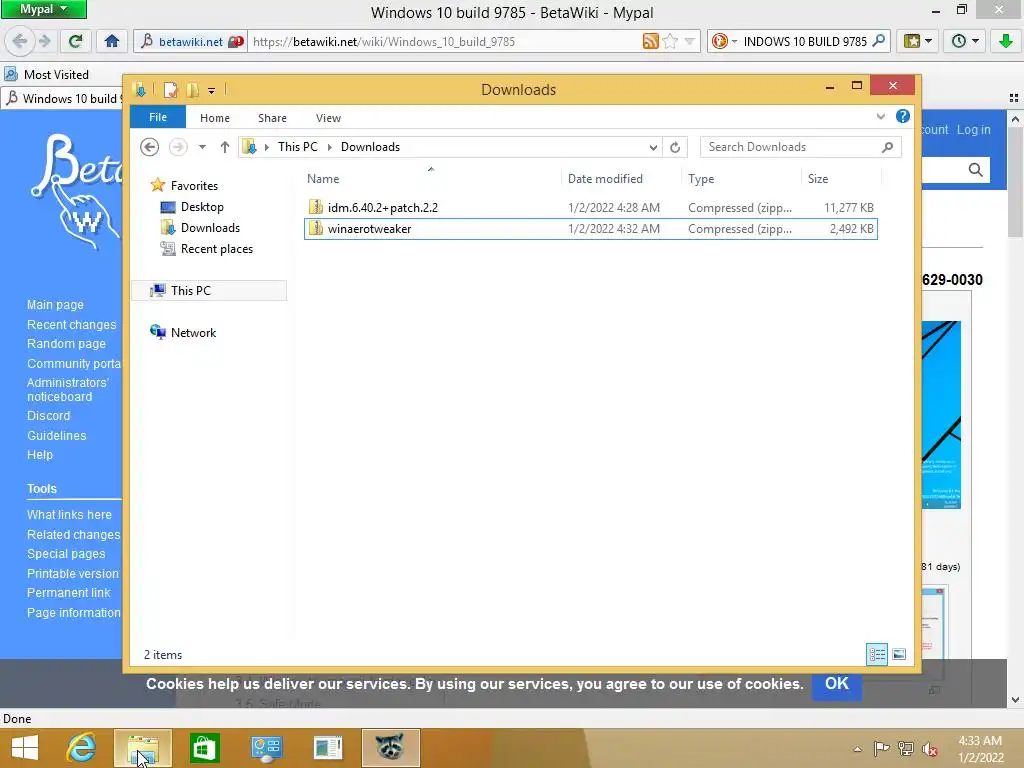Image resolution: width=1024 pixels, height=768 pixels.
Task: Select Network in navigation pane
Action: 193,332
